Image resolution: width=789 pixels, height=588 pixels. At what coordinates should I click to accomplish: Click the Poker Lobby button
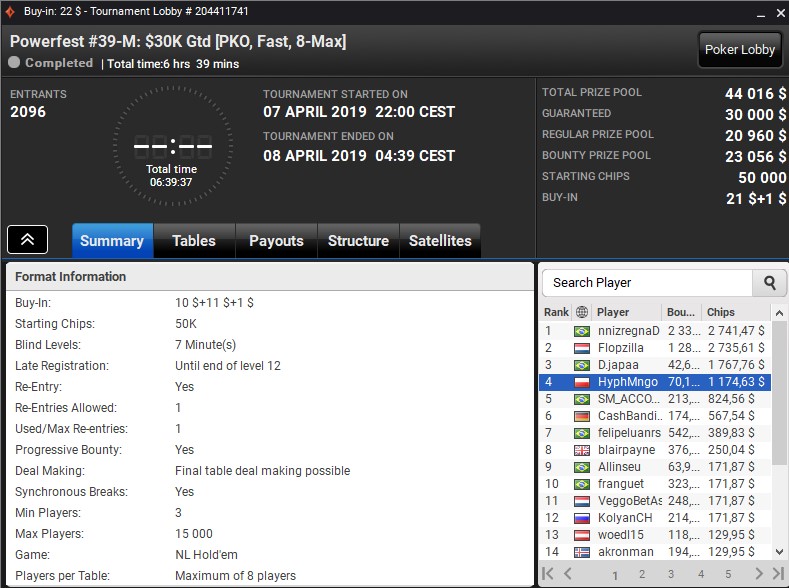740,50
